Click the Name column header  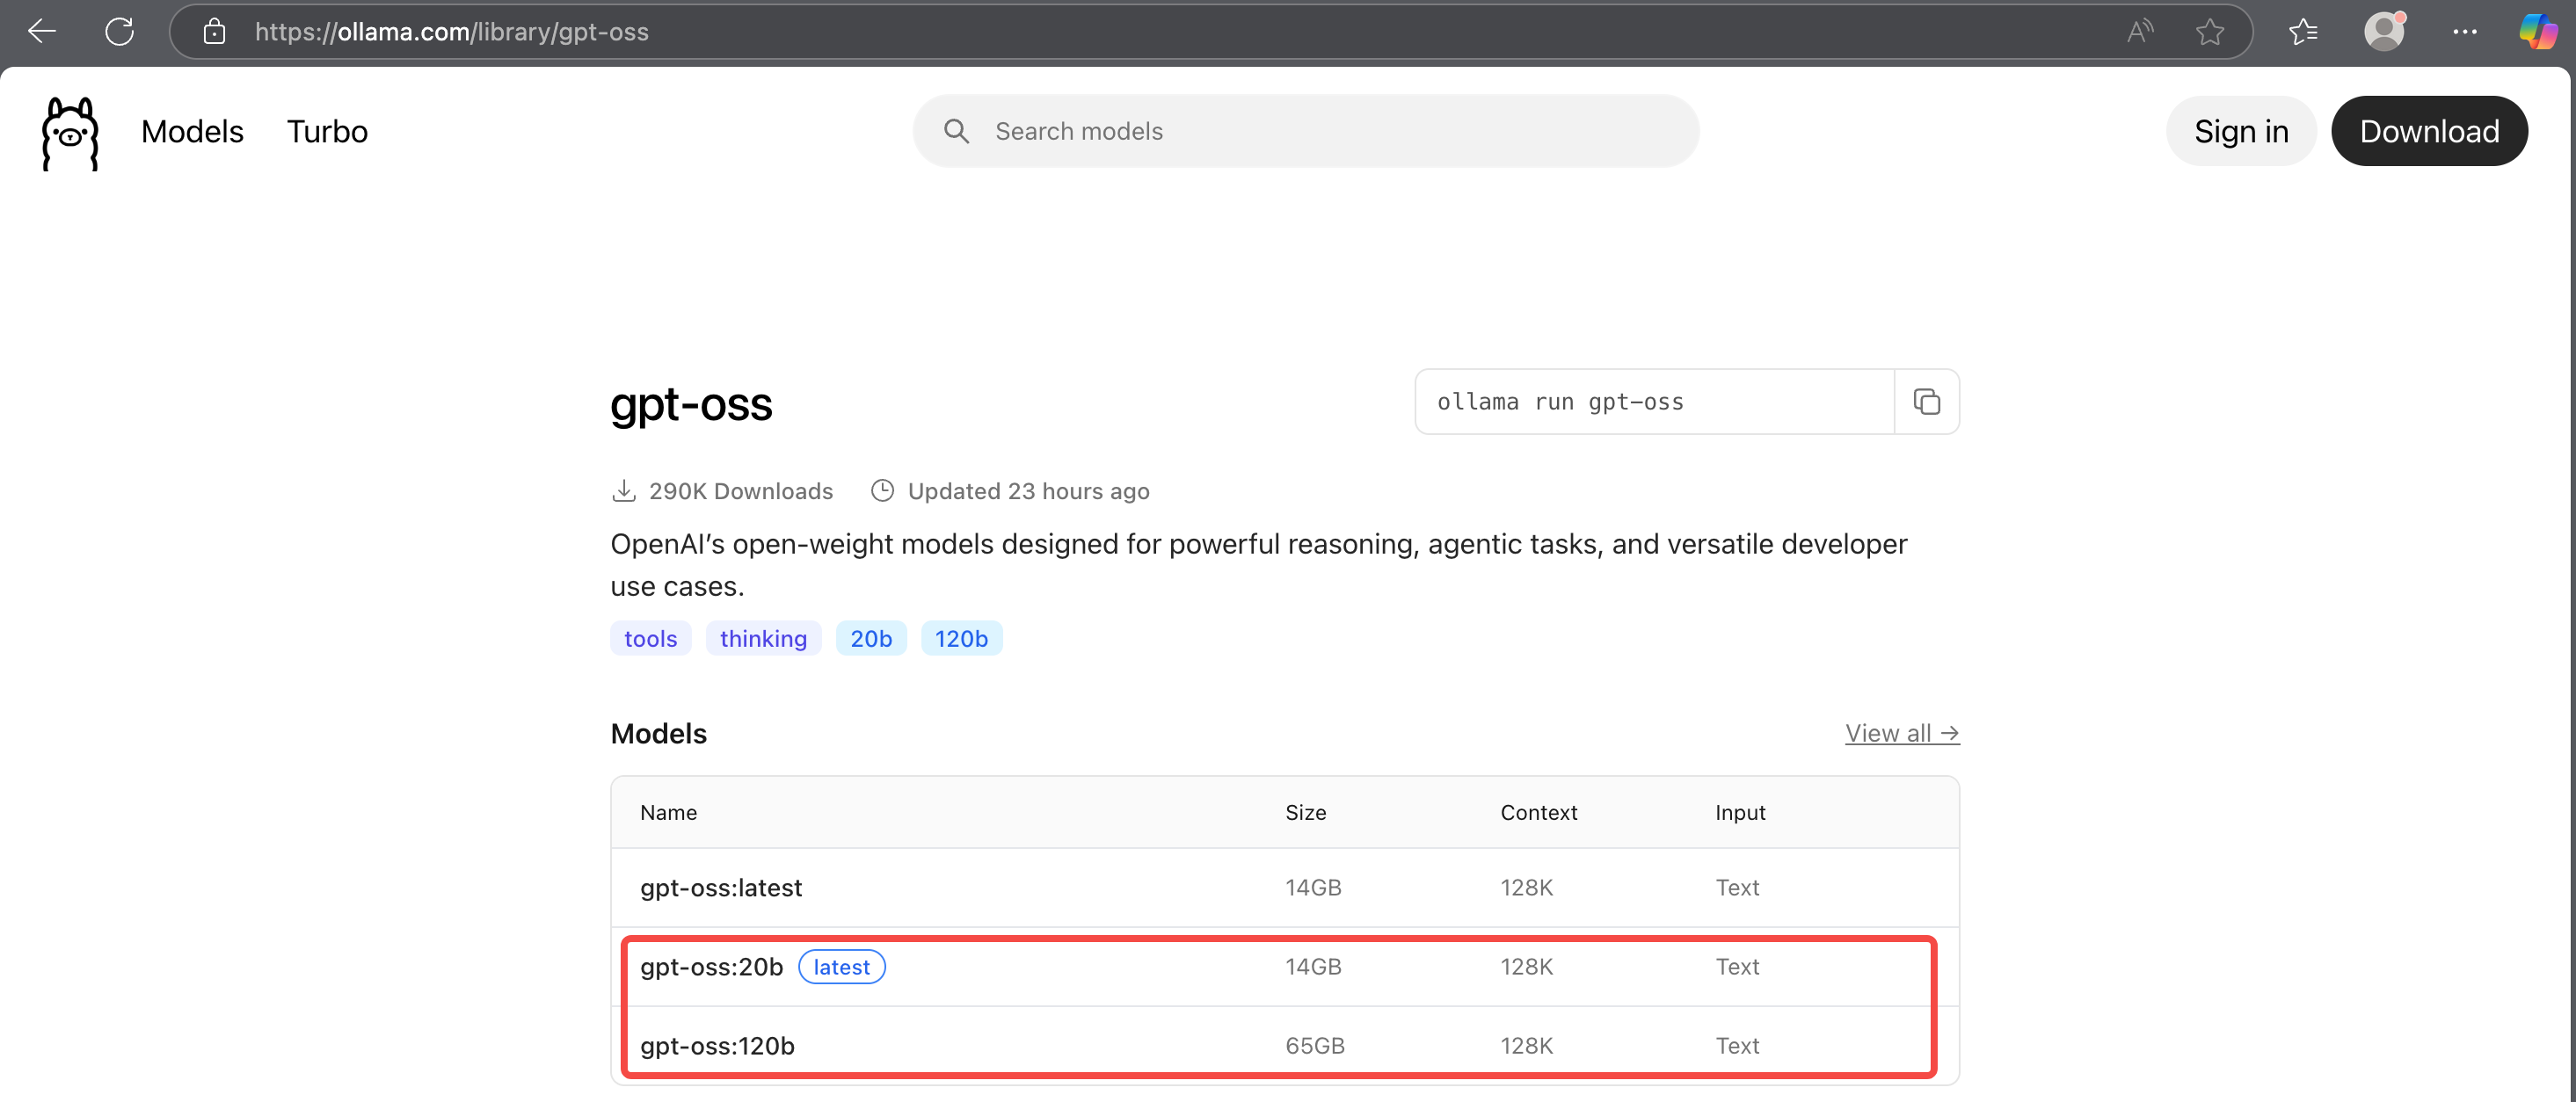[x=668, y=813]
